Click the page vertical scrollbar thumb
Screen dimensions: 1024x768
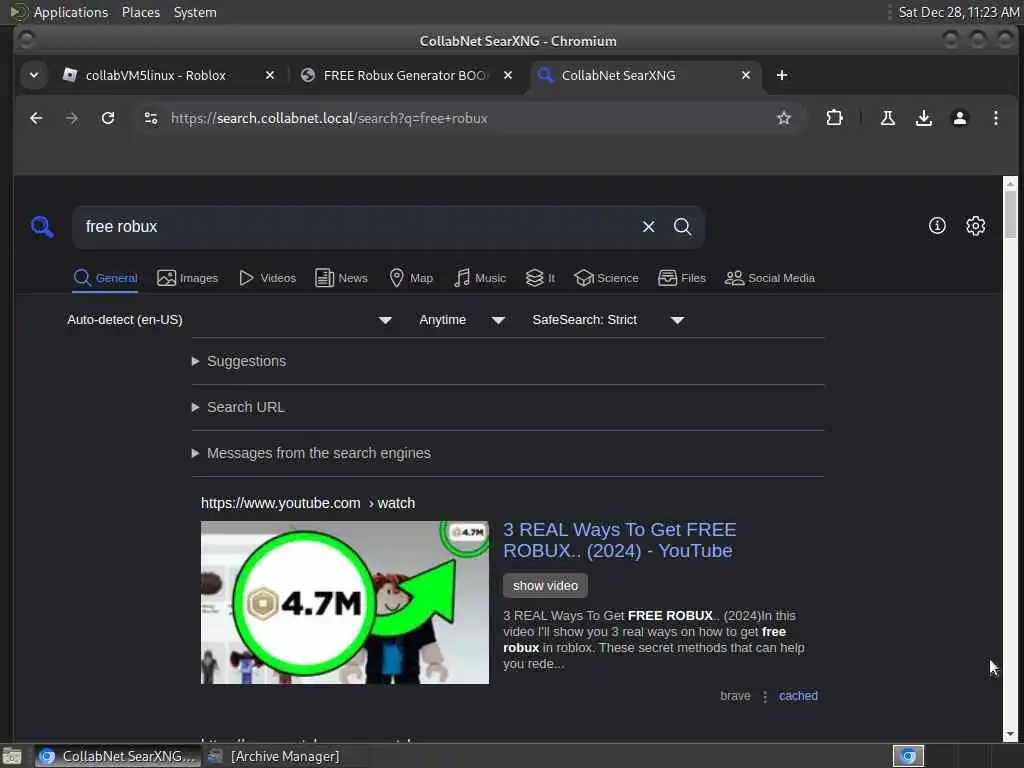click(x=1010, y=214)
